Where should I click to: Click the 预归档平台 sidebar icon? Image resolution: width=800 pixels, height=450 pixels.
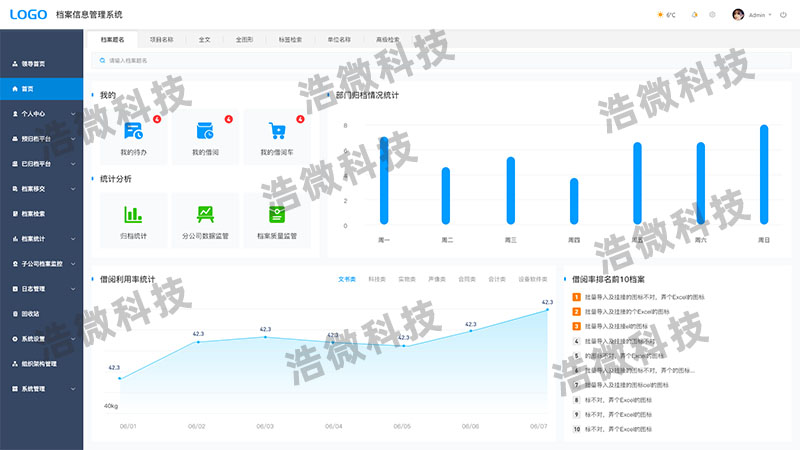(15, 139)
